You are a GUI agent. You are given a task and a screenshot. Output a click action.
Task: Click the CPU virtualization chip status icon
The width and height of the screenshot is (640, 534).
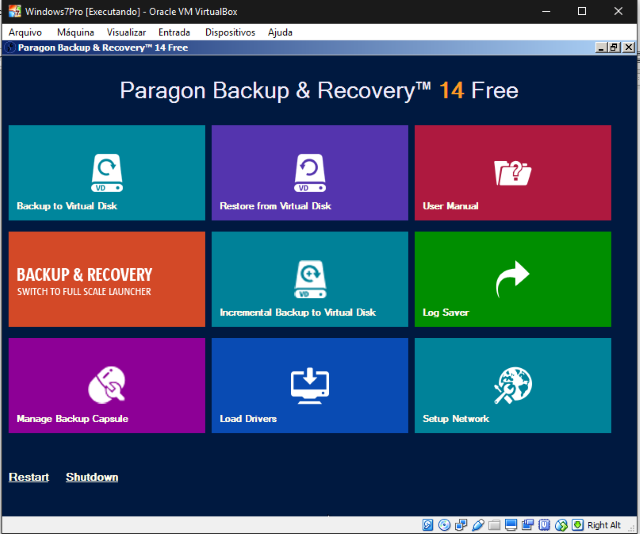(544, 525)
